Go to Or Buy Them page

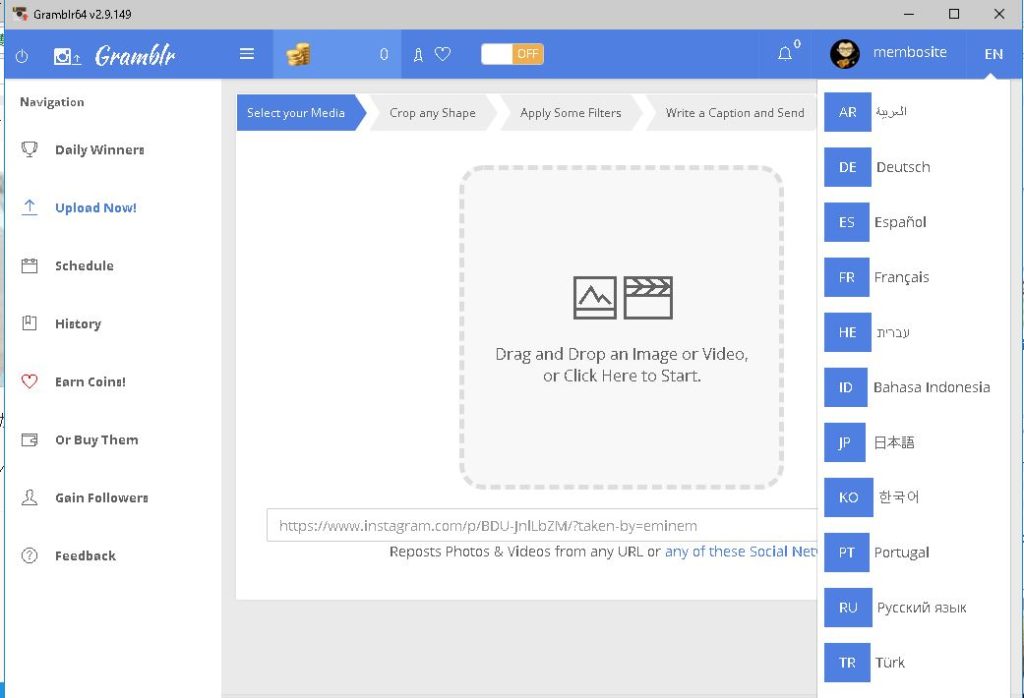(97, 439)
